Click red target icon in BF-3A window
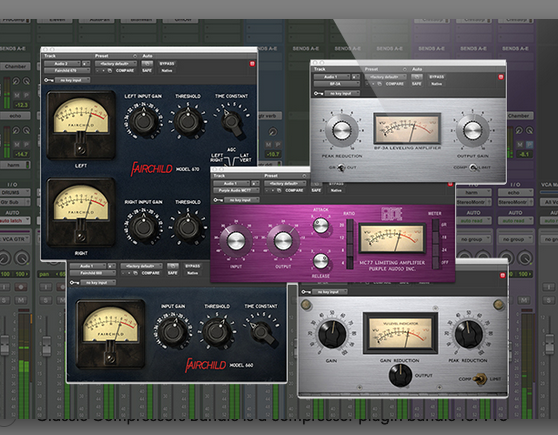 coord(501,77)
